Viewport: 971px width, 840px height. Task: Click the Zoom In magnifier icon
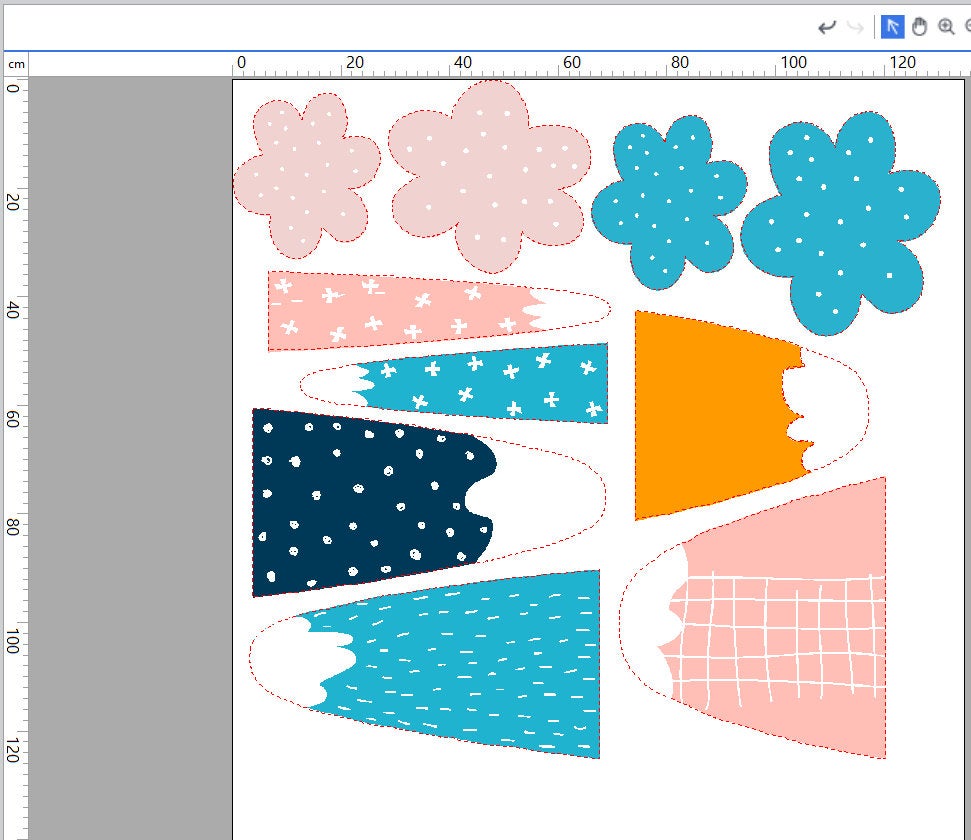(x=946, y=27)
